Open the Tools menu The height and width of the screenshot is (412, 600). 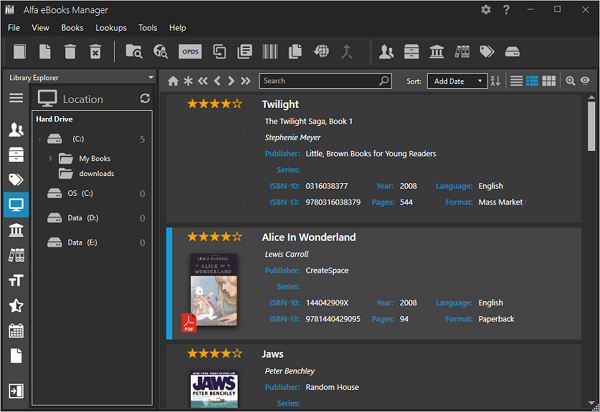148,28
